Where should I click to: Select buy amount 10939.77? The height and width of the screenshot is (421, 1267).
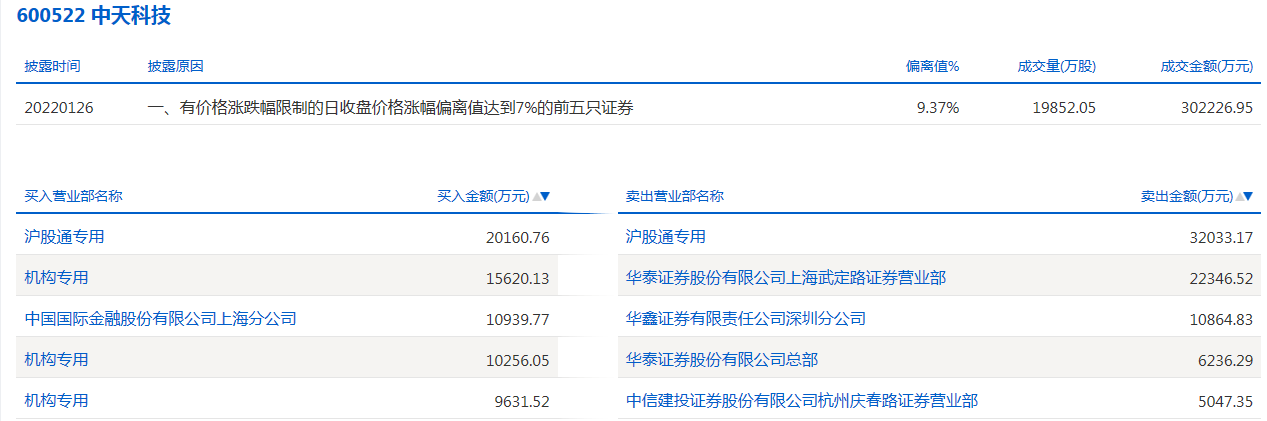[518, 320]
